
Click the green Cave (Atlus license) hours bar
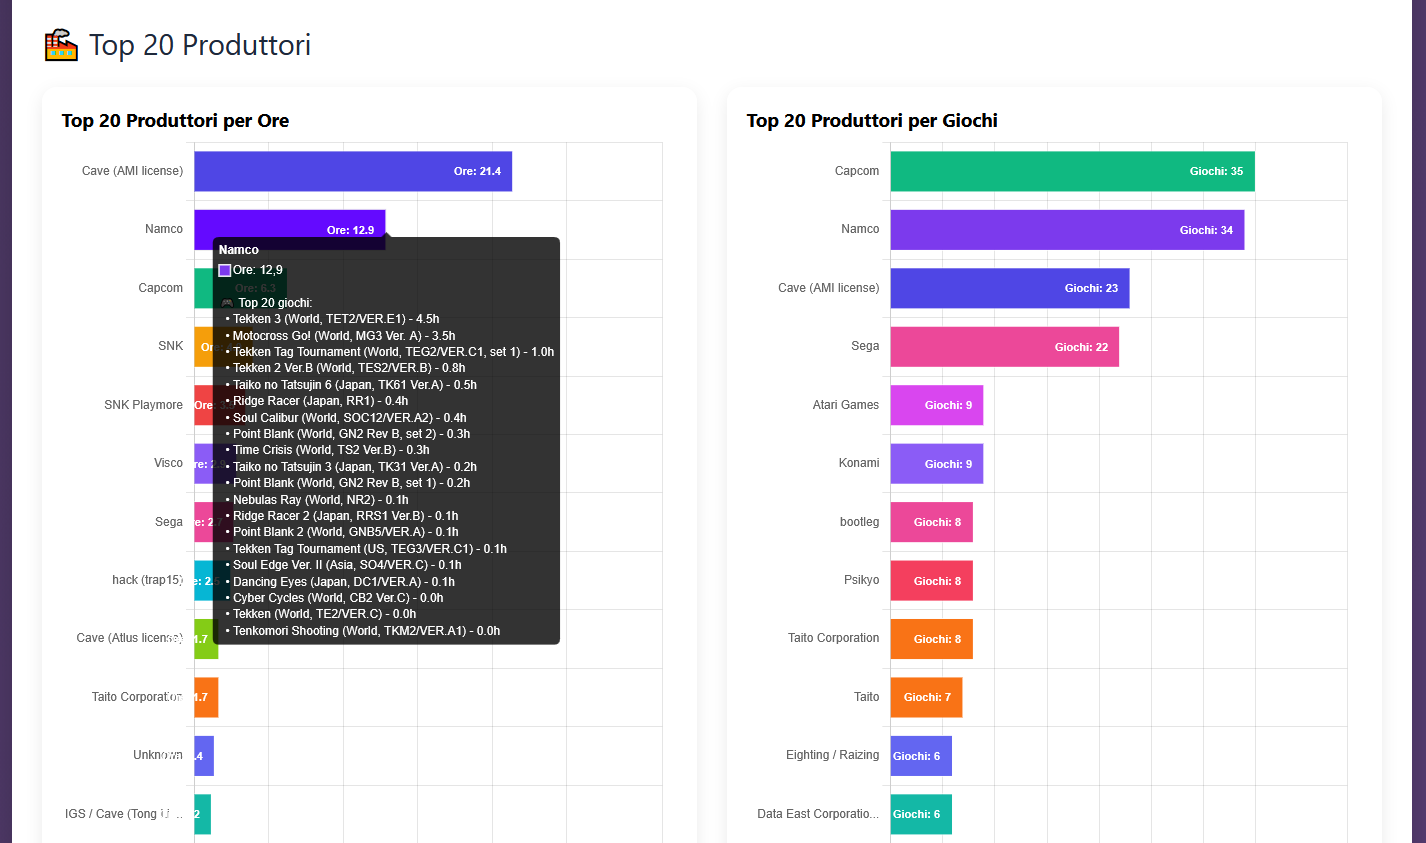206,639
